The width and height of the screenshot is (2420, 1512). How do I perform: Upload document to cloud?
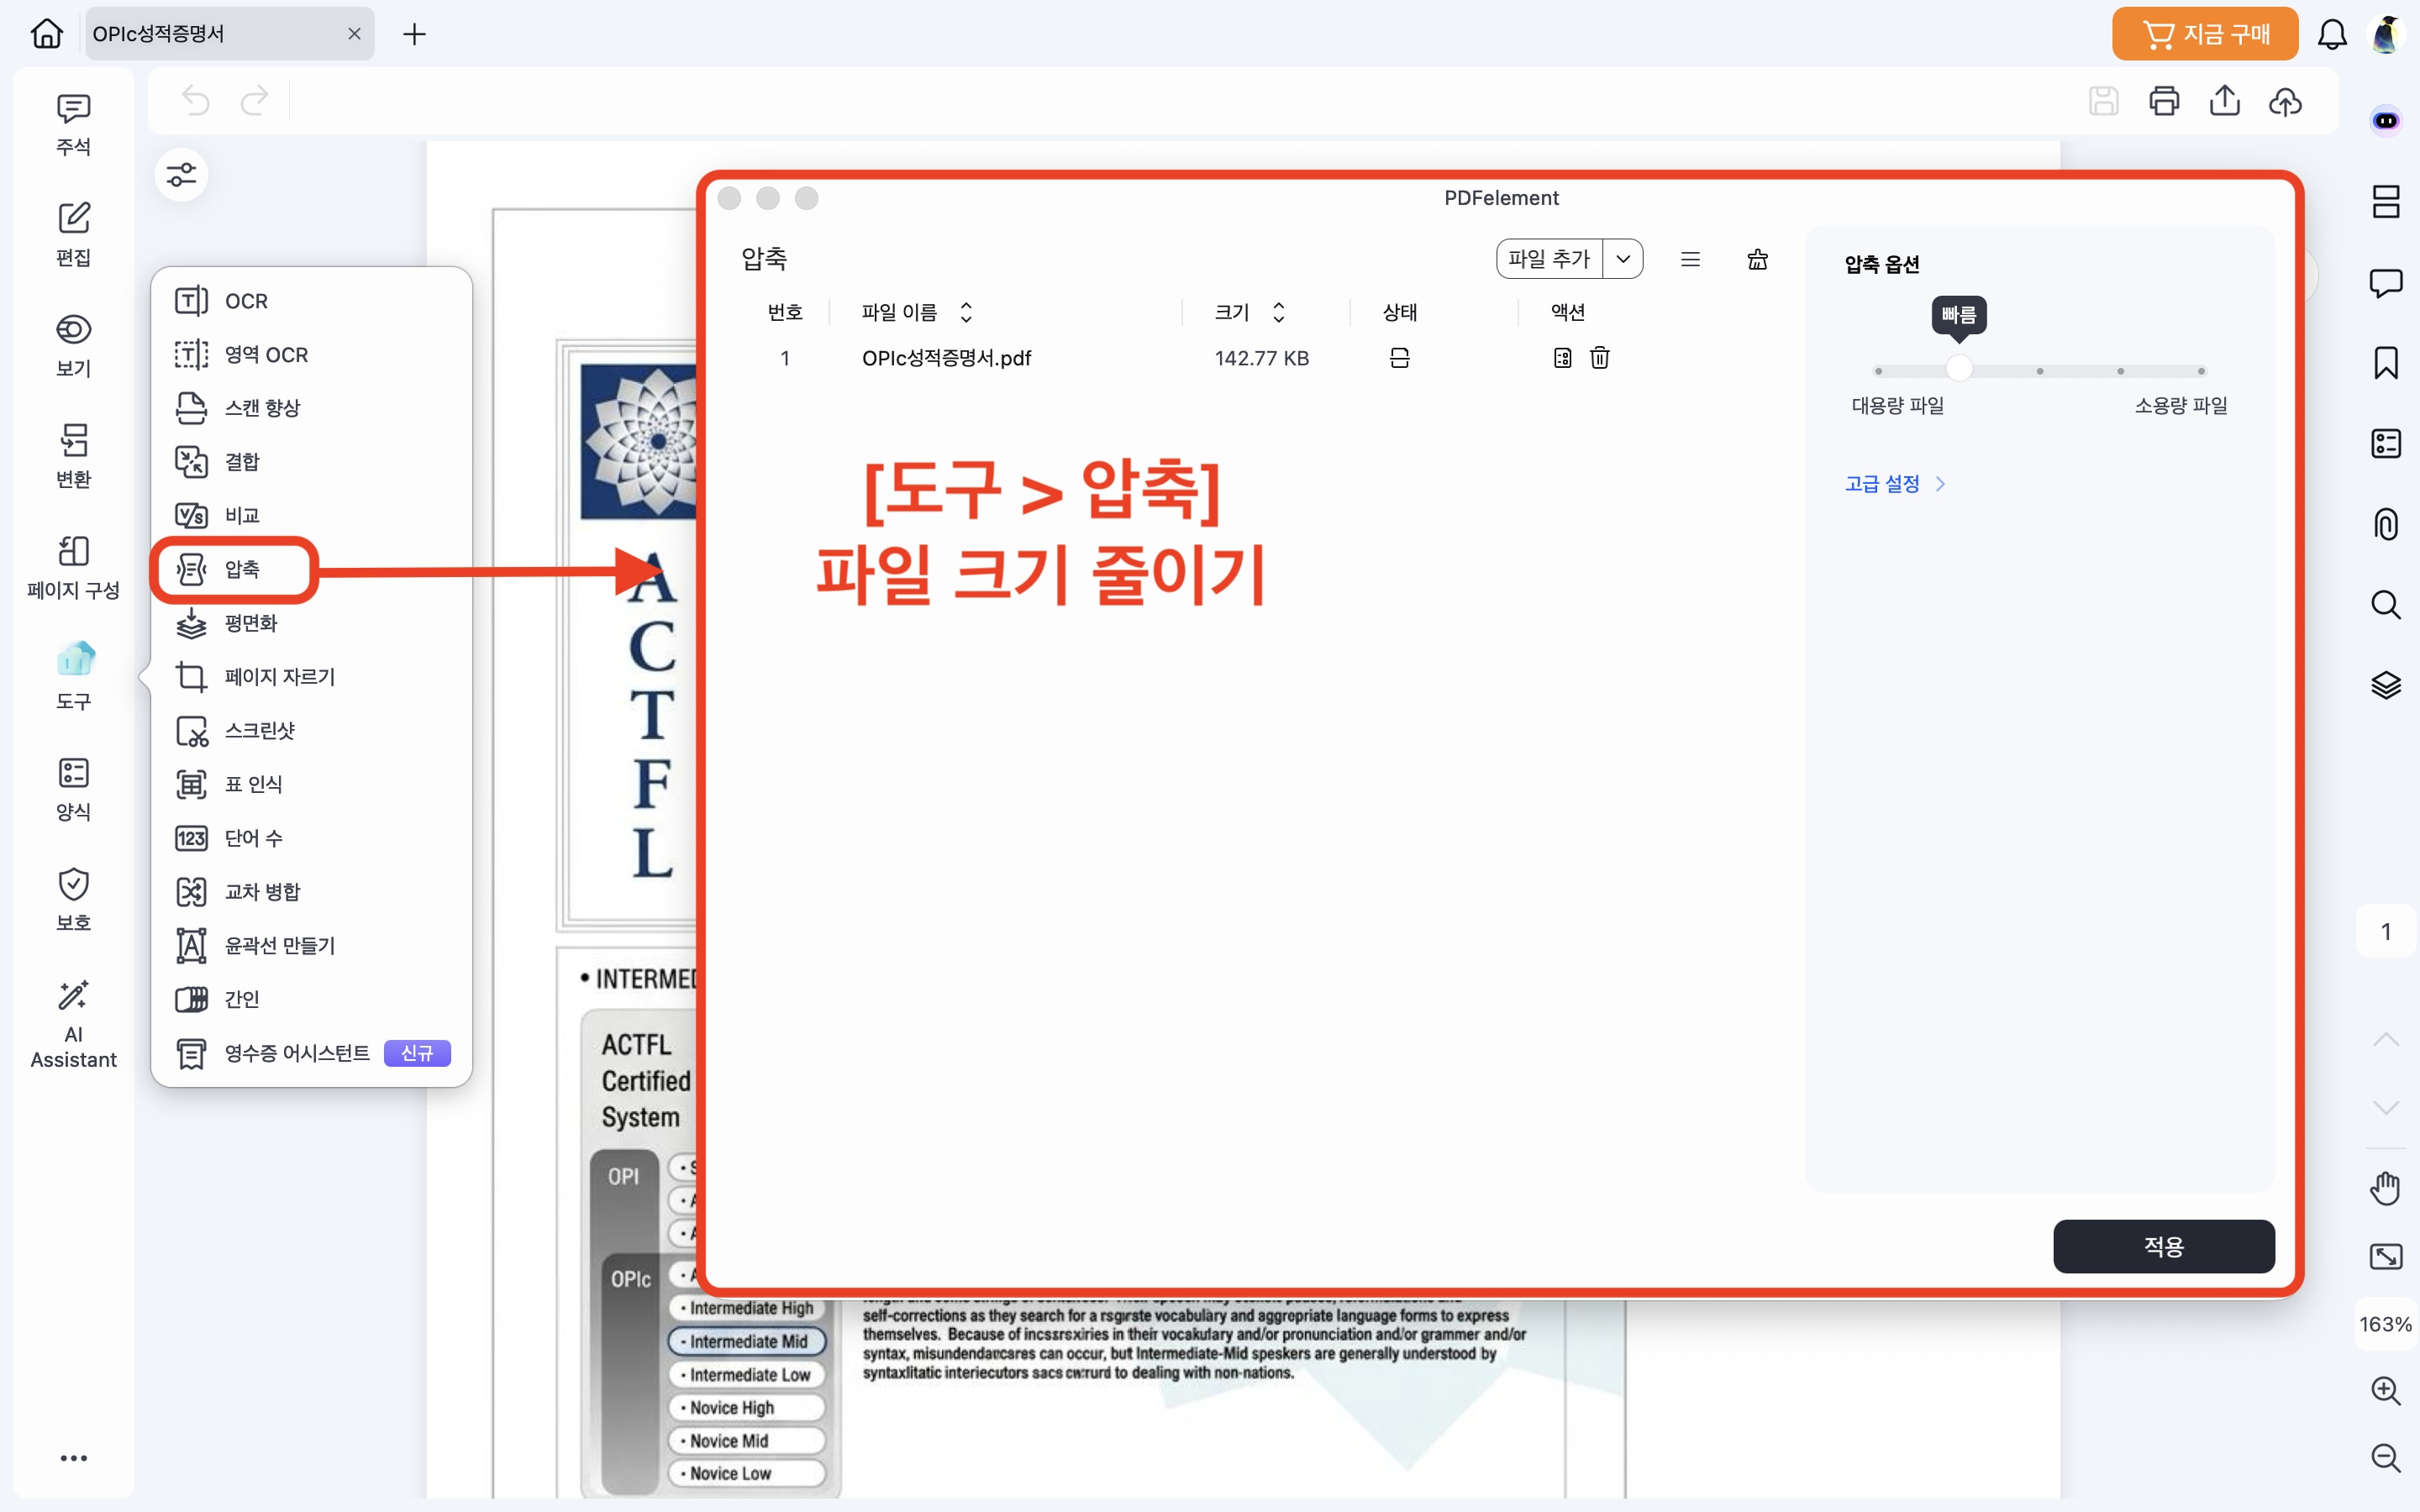click(x=2285, y=101)
